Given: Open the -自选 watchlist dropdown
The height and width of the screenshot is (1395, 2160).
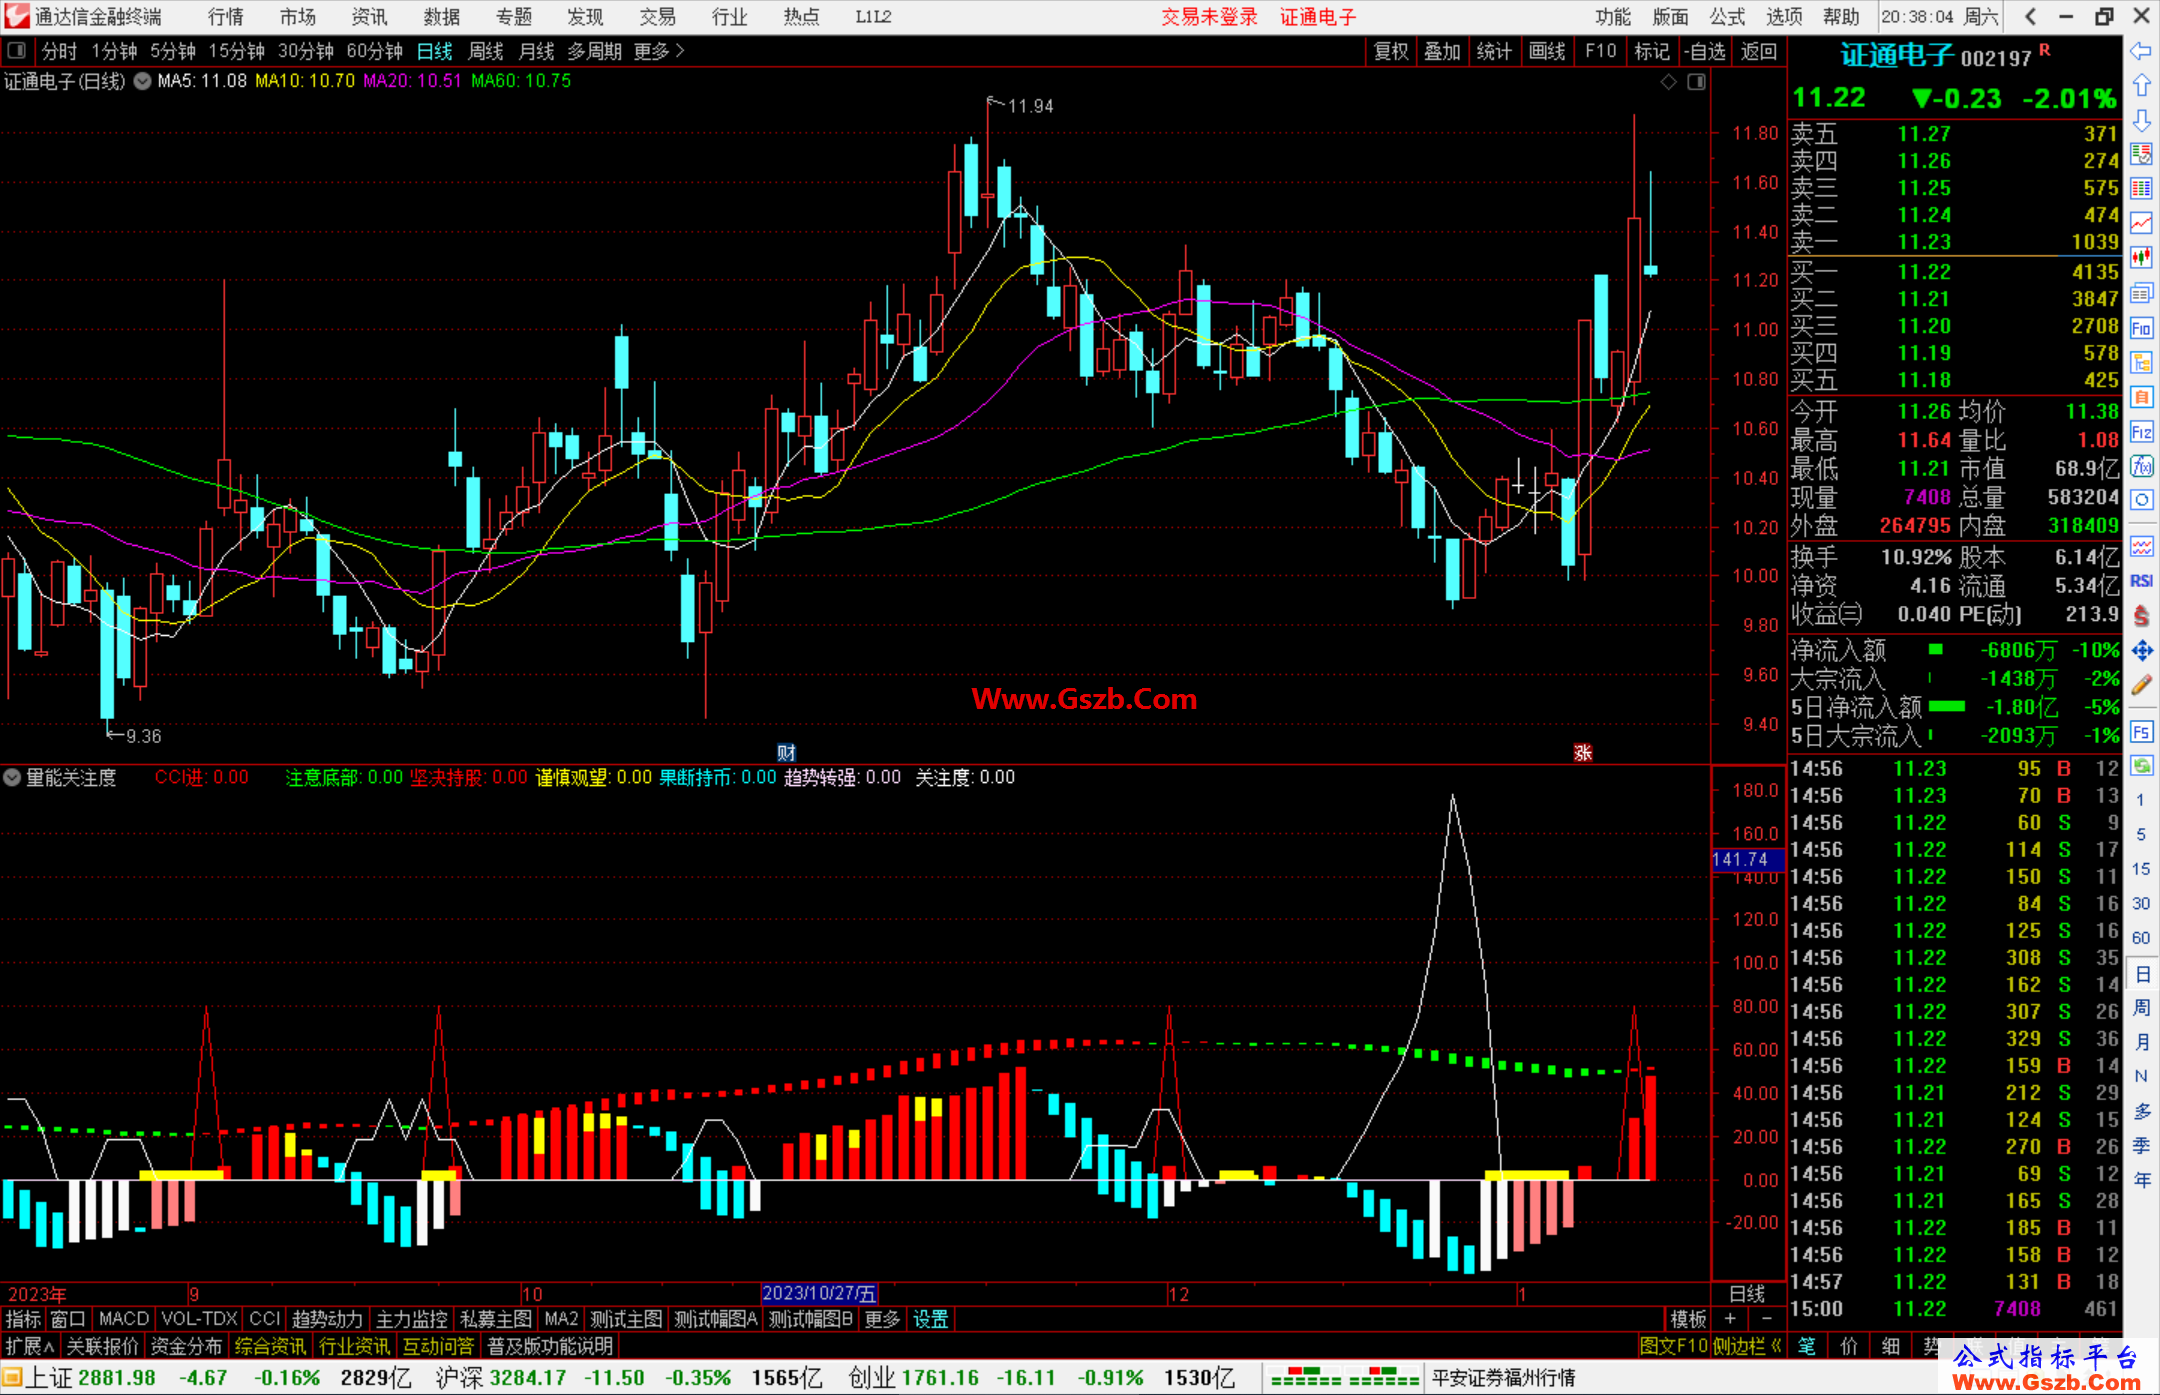Looking at the screenshot, I should click(1704, 51).
